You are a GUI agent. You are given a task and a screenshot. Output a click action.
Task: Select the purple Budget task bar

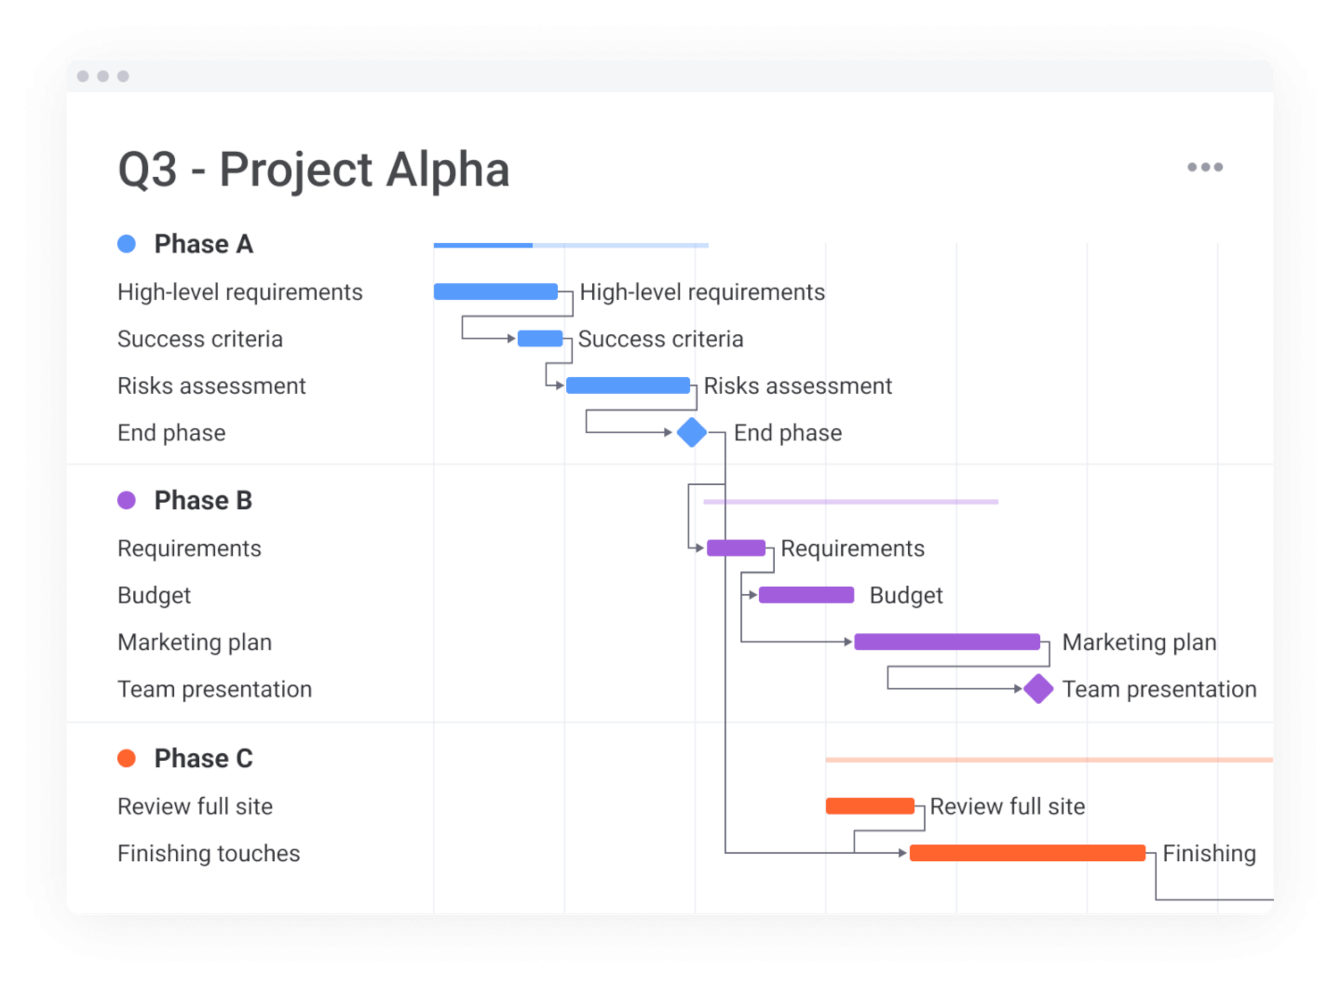[x=806, y=595]
